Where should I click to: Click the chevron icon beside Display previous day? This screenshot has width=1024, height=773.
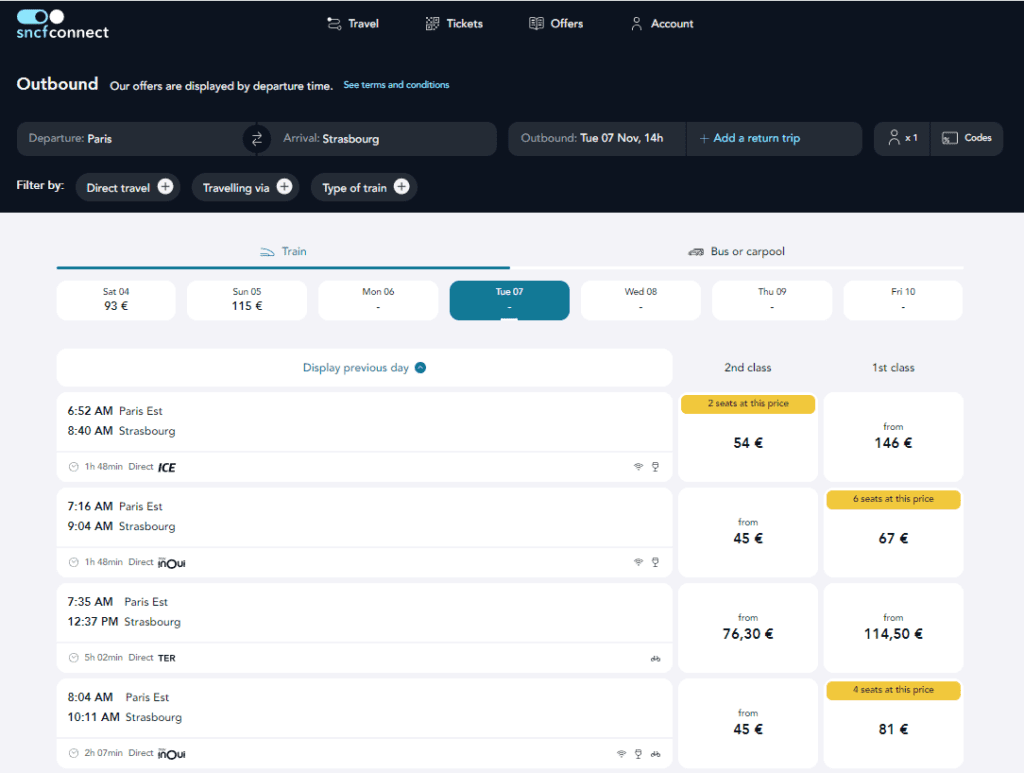click(420, 368)
